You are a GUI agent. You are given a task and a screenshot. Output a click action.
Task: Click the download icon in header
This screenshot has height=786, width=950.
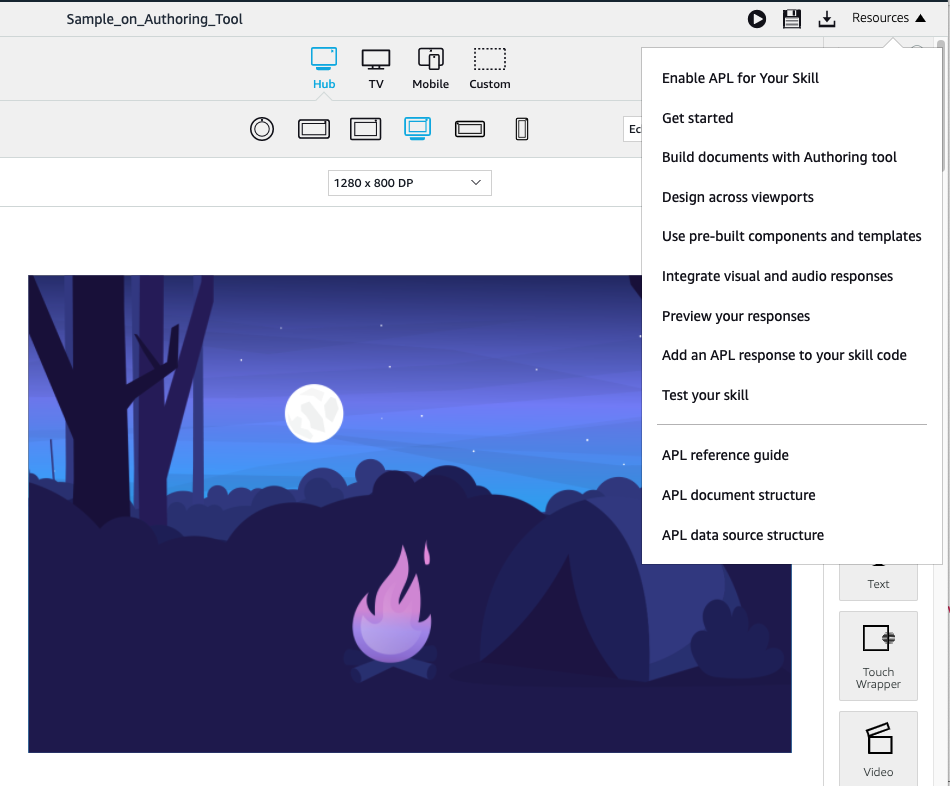pyautogui.click(x=826, y=19)
